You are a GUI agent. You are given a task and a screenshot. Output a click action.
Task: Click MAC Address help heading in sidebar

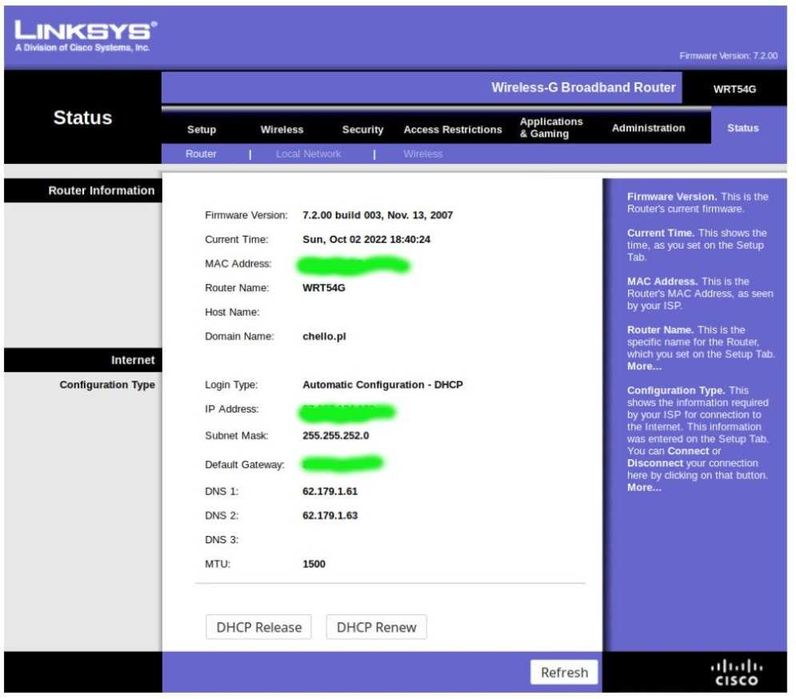662,281
